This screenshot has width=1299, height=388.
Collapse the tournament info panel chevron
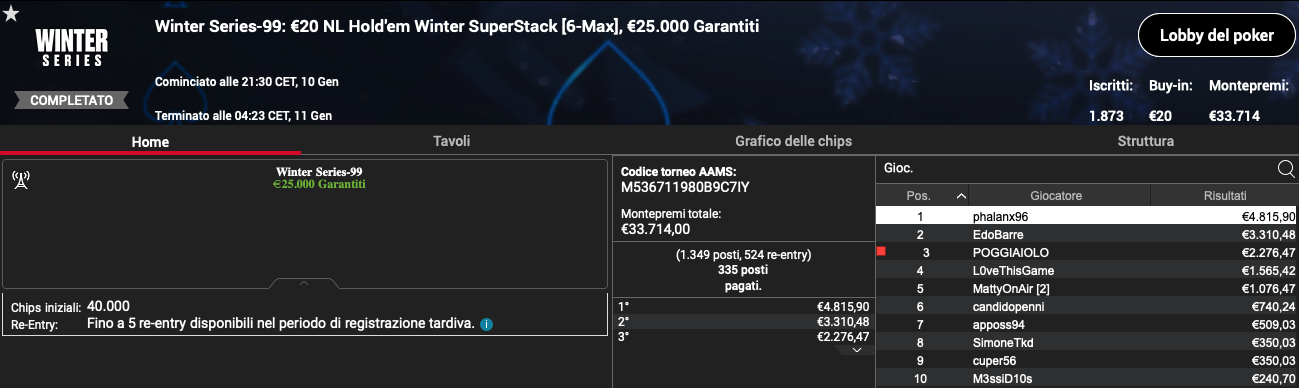tap(304, 284)
